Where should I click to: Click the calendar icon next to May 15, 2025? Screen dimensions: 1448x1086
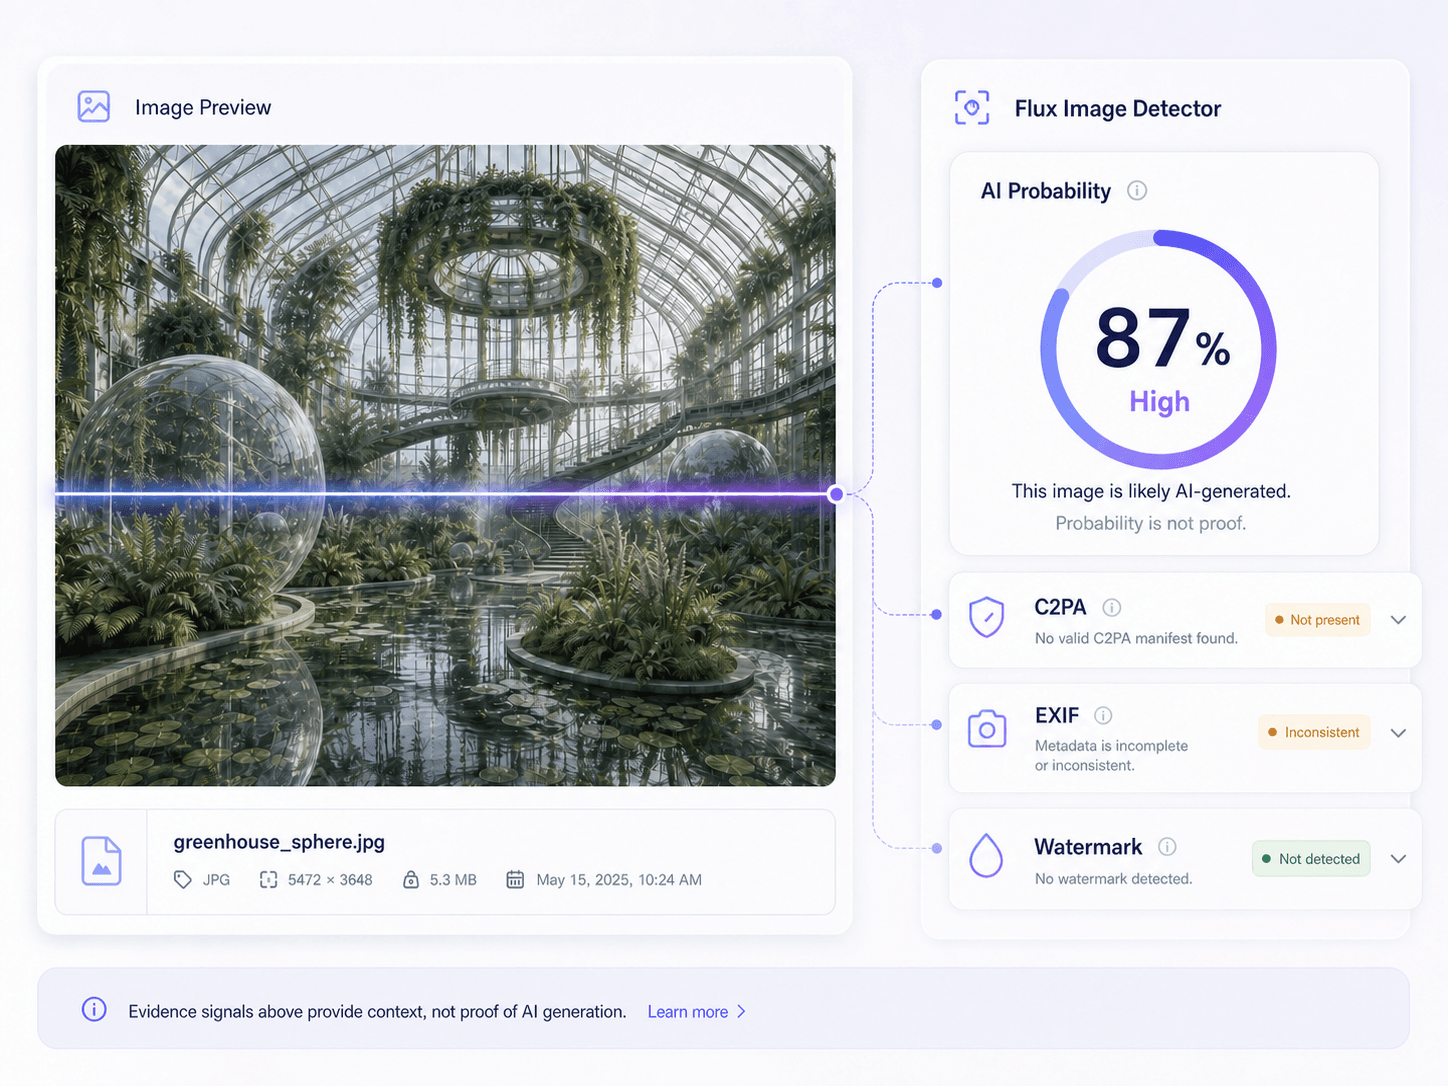[515, 880]
